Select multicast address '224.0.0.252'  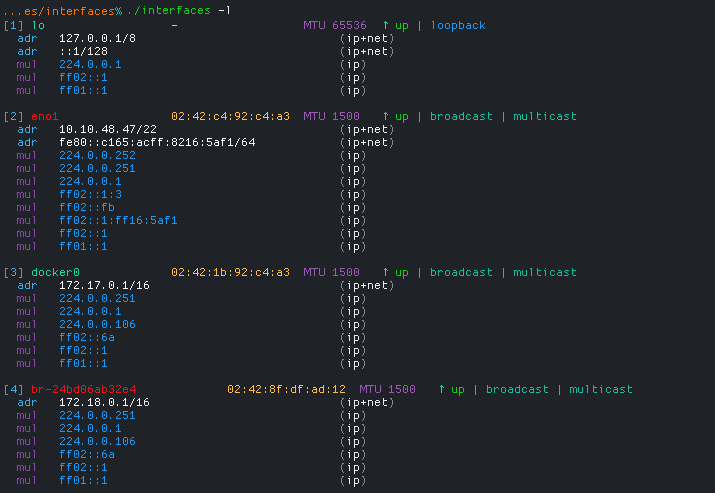click(97, 156)
